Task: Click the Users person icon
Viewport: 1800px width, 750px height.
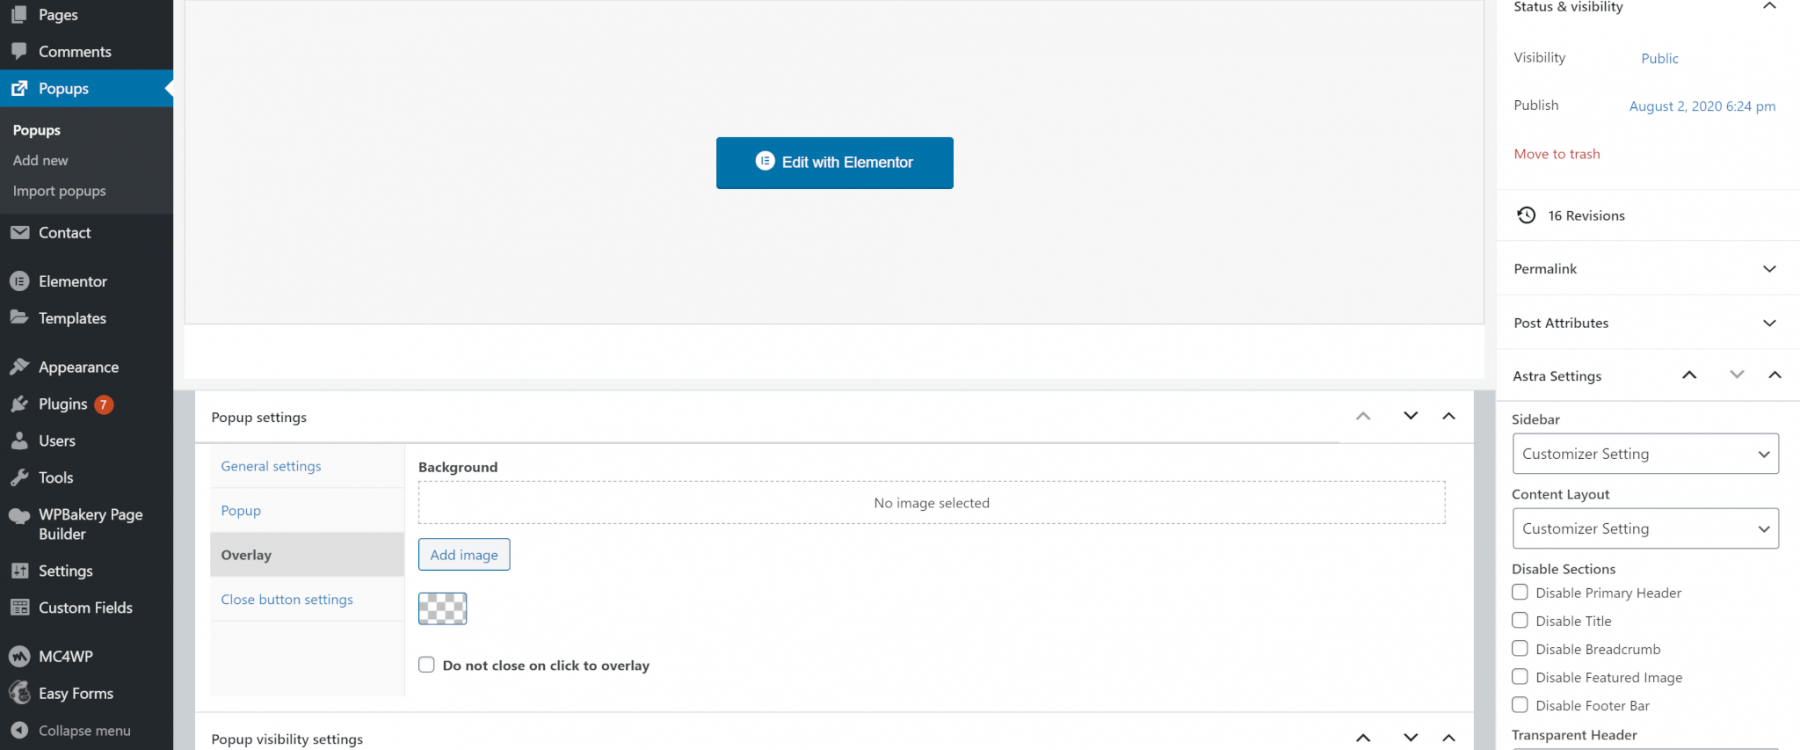Action: click(x=19, y=440)
